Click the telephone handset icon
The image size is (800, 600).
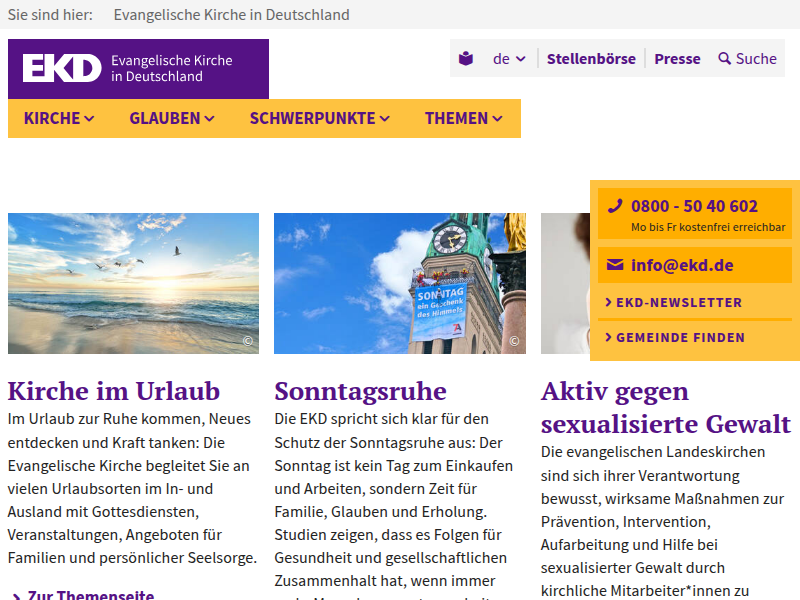tap(615, 206)
